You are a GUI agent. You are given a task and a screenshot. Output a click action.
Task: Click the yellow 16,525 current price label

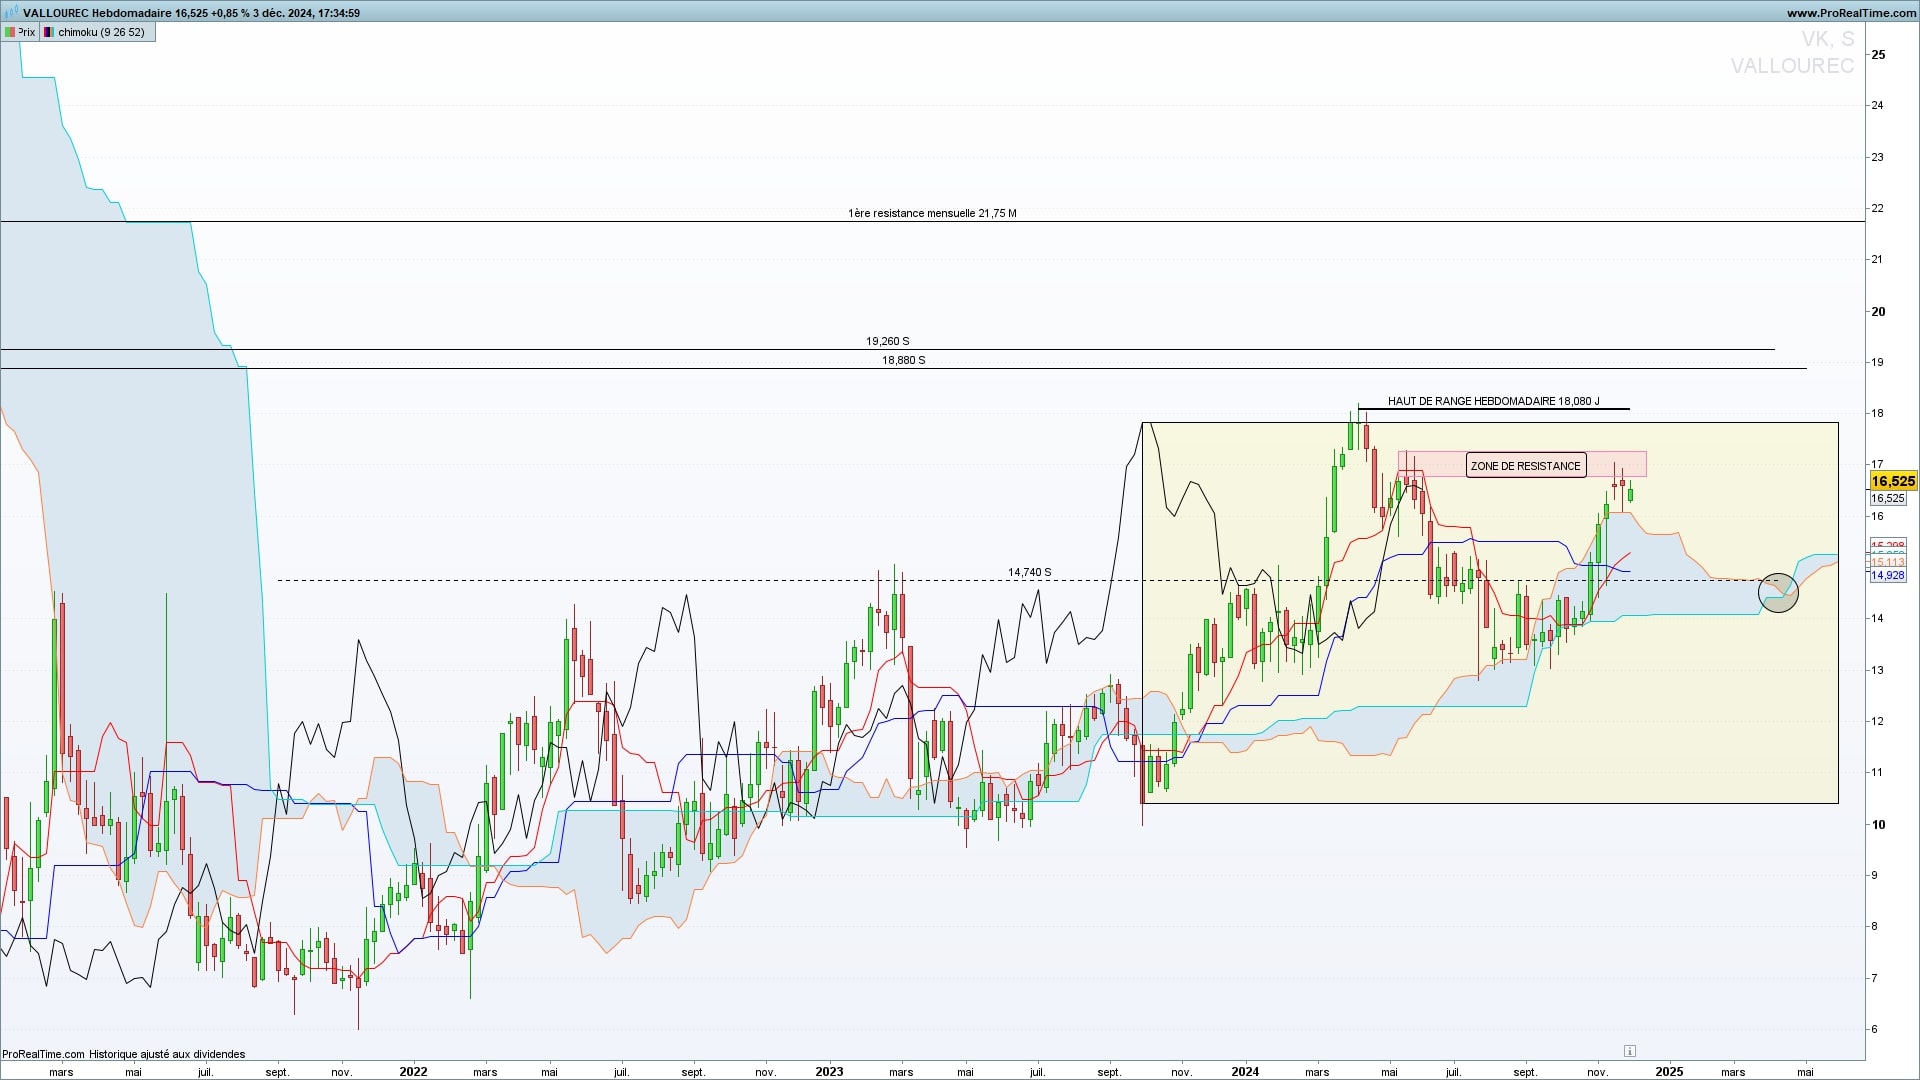click(x=1892, y=481)
